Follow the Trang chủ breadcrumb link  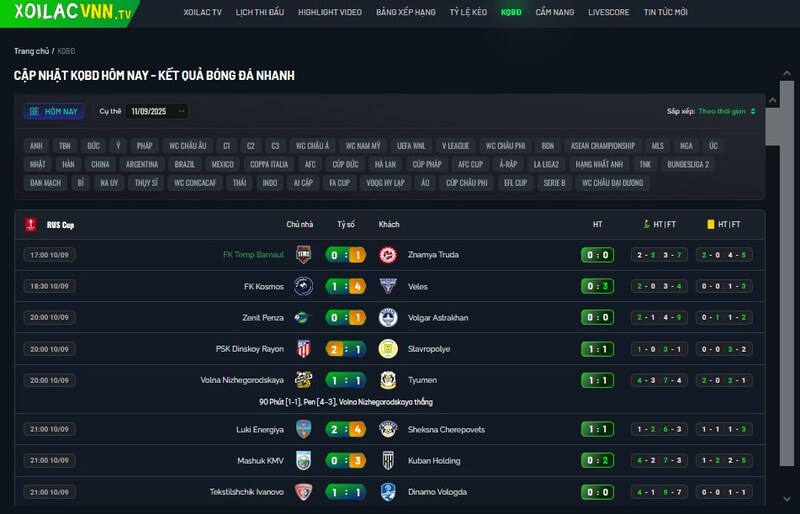coord(31,51)
